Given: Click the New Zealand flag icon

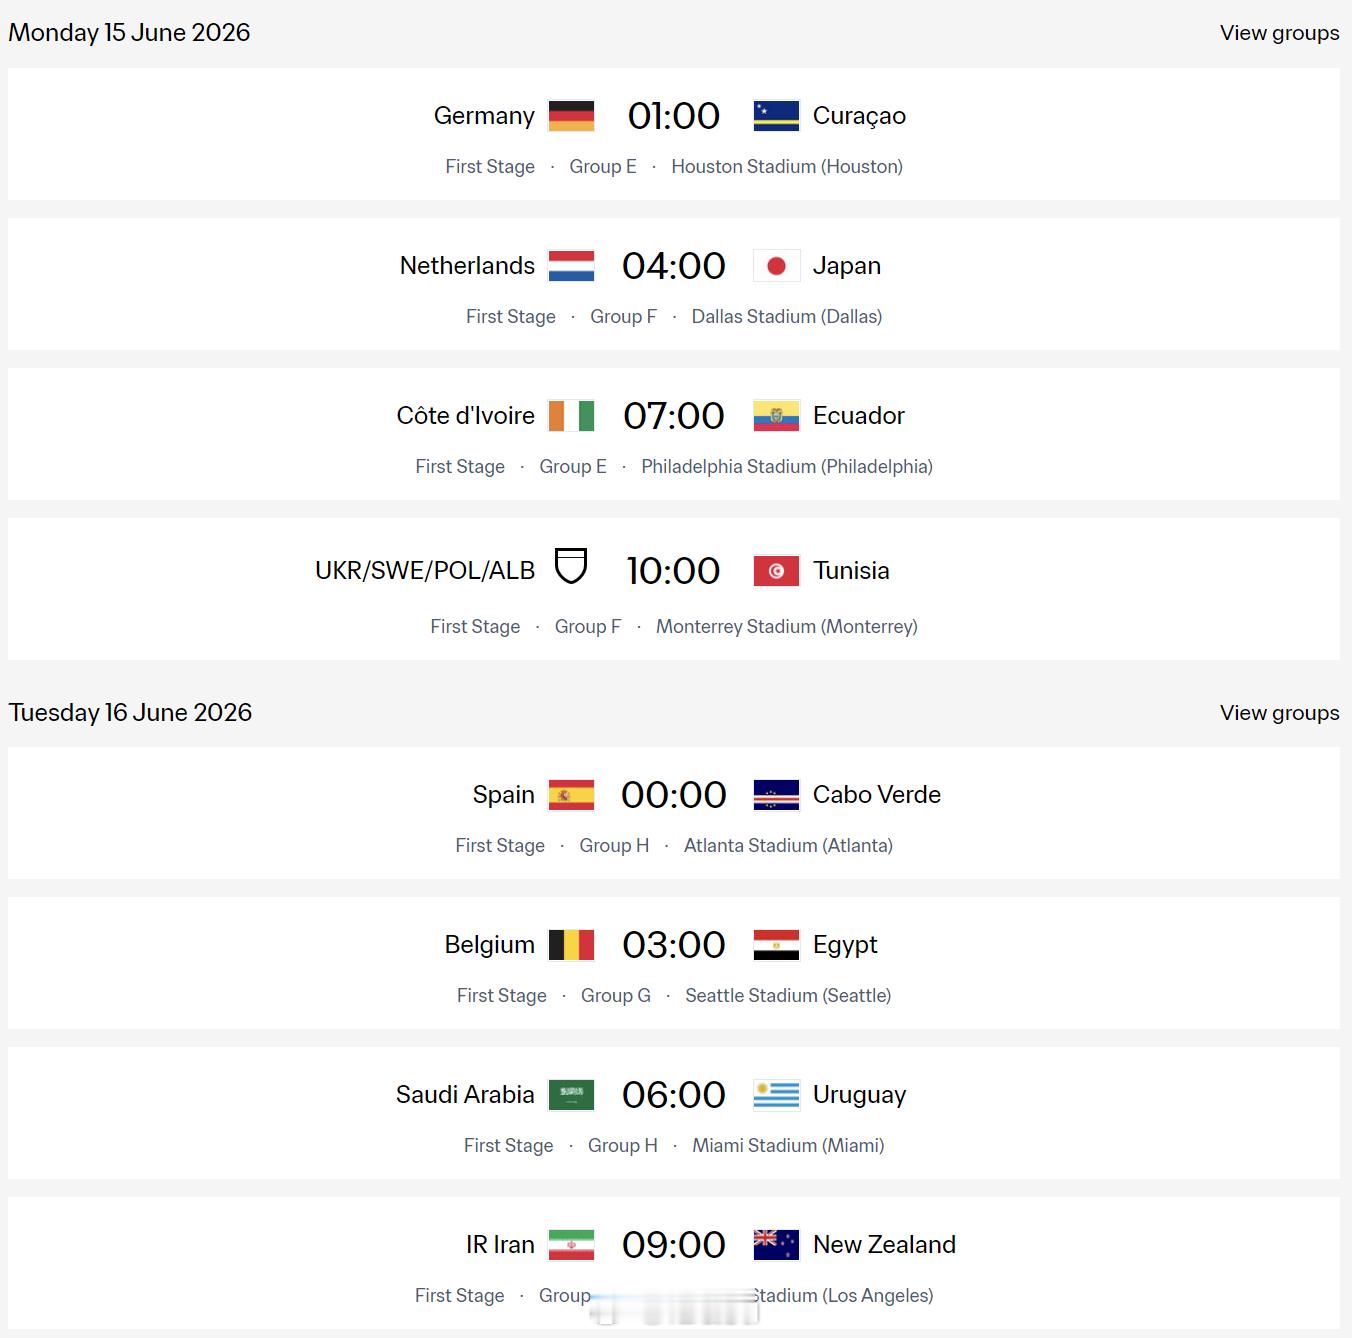Looking at the screenshot, I should [x=776, y=1245].
